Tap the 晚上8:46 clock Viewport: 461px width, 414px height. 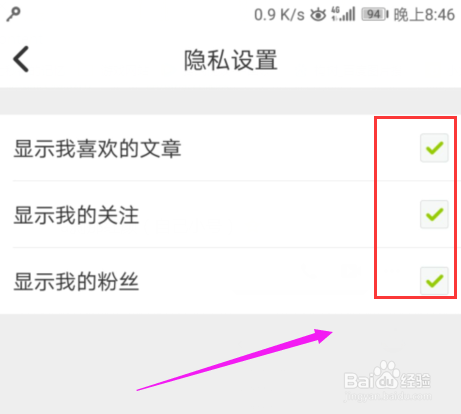tap(424, 15)
